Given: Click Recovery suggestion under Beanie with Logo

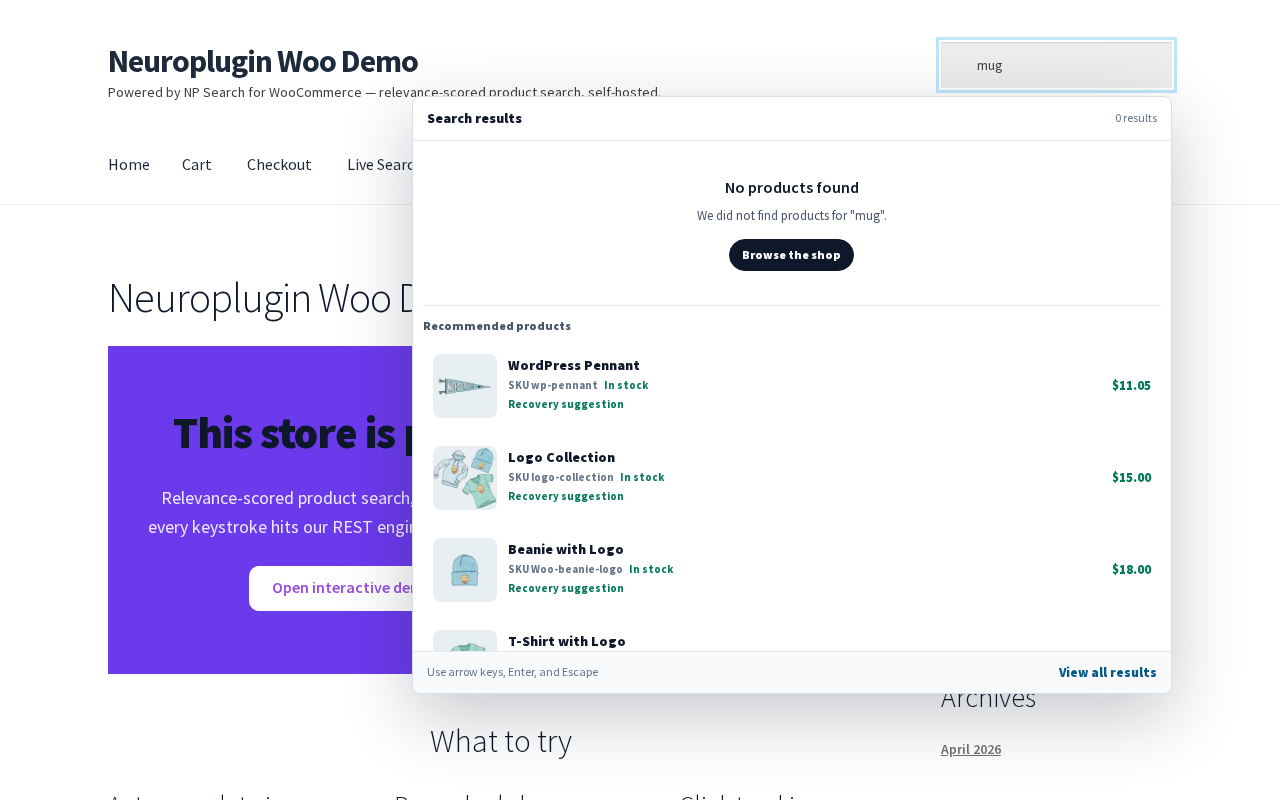Looking at the screenshot, I should click(566, 588).
